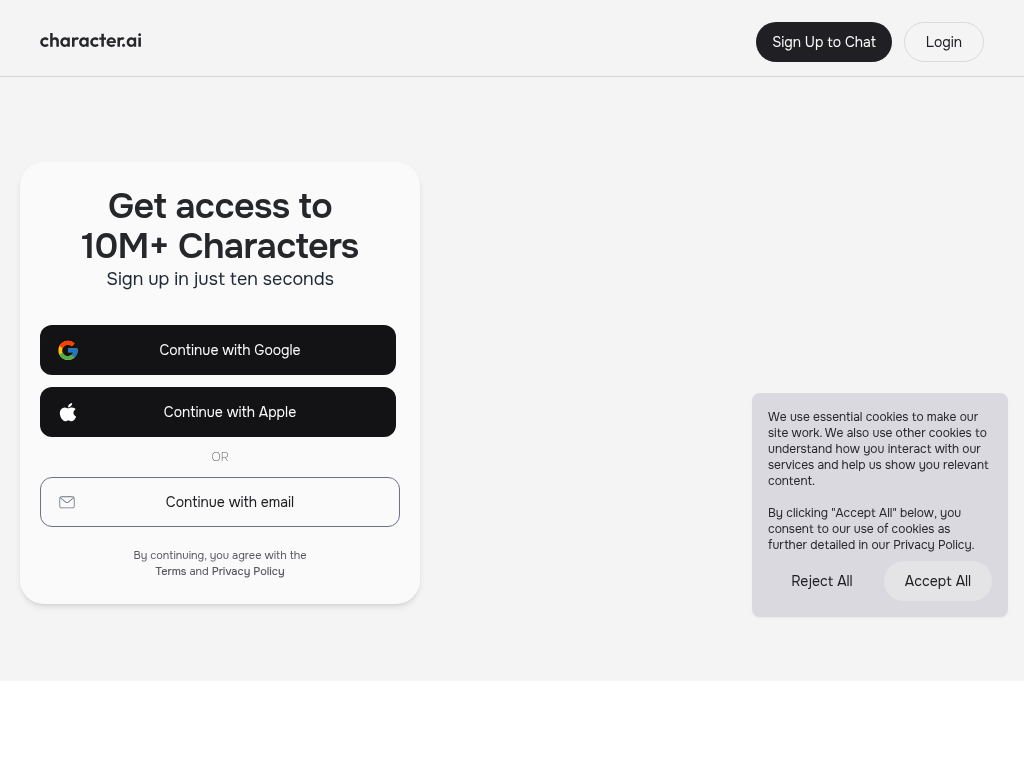The width and height of the screenshot is (1024, 768).
Task: Open Privacy Policy link below signup buttons
Action: coord(248,571)
